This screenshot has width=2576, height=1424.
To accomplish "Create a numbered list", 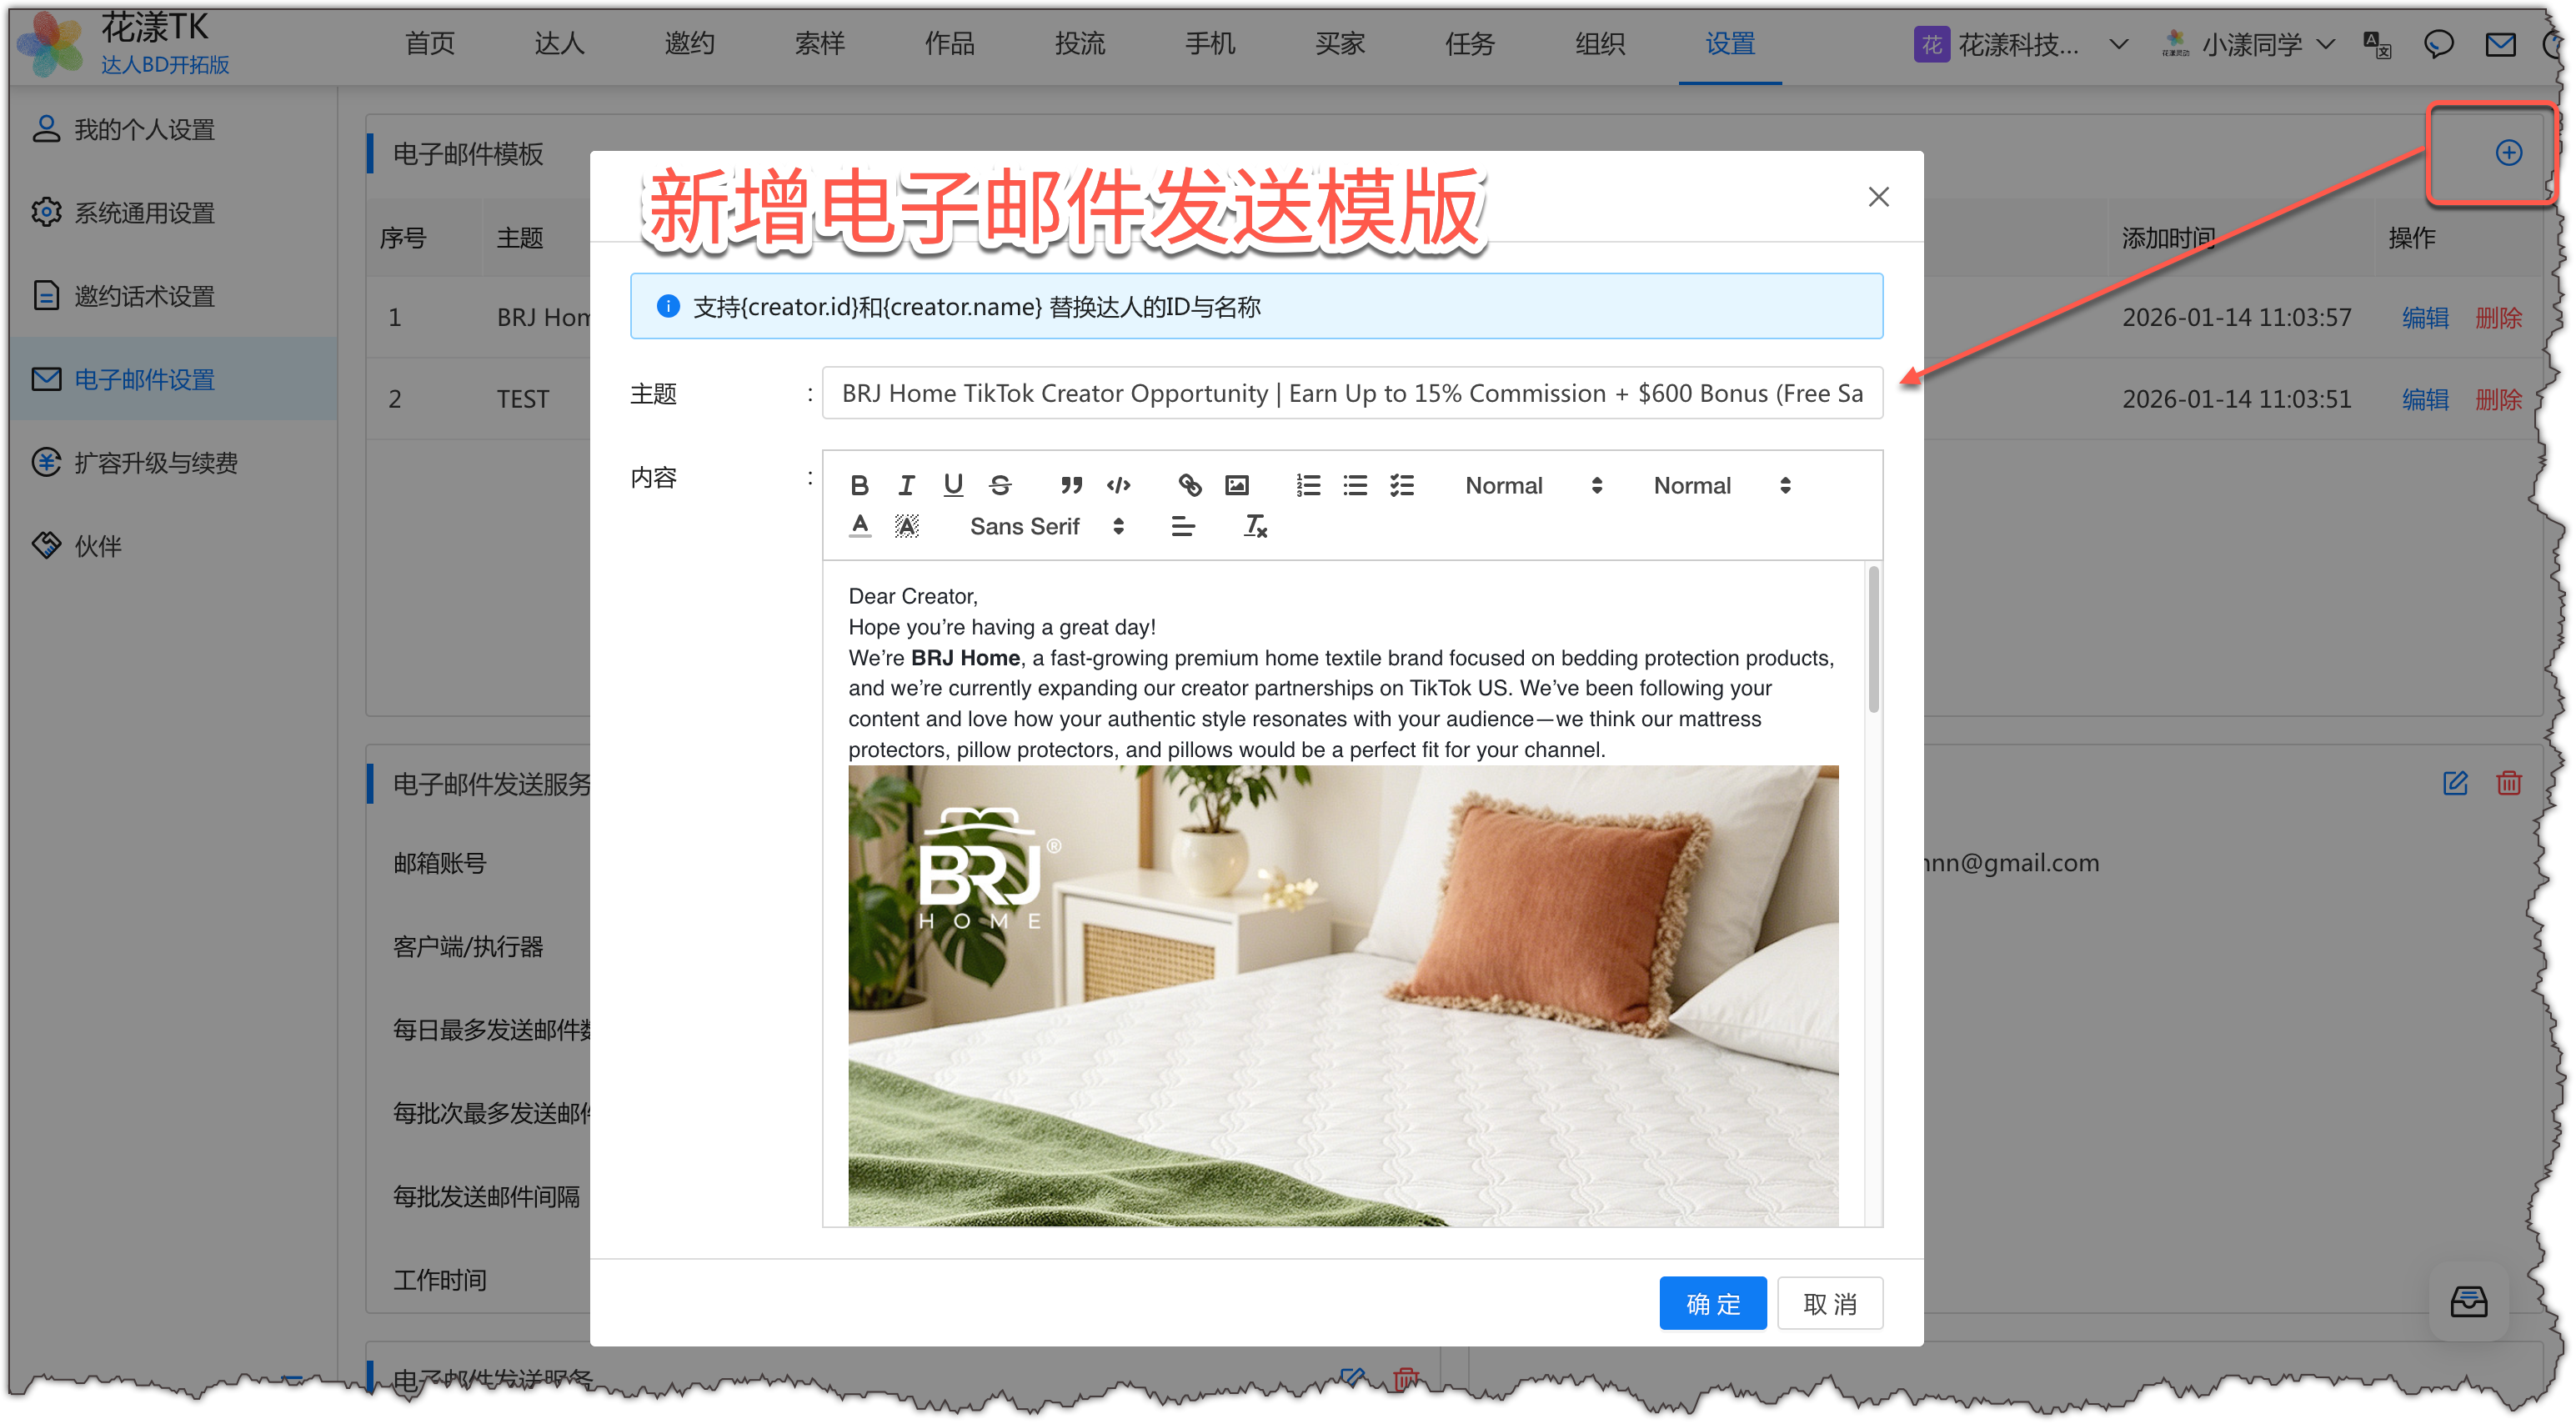I will pos(1308,486).
